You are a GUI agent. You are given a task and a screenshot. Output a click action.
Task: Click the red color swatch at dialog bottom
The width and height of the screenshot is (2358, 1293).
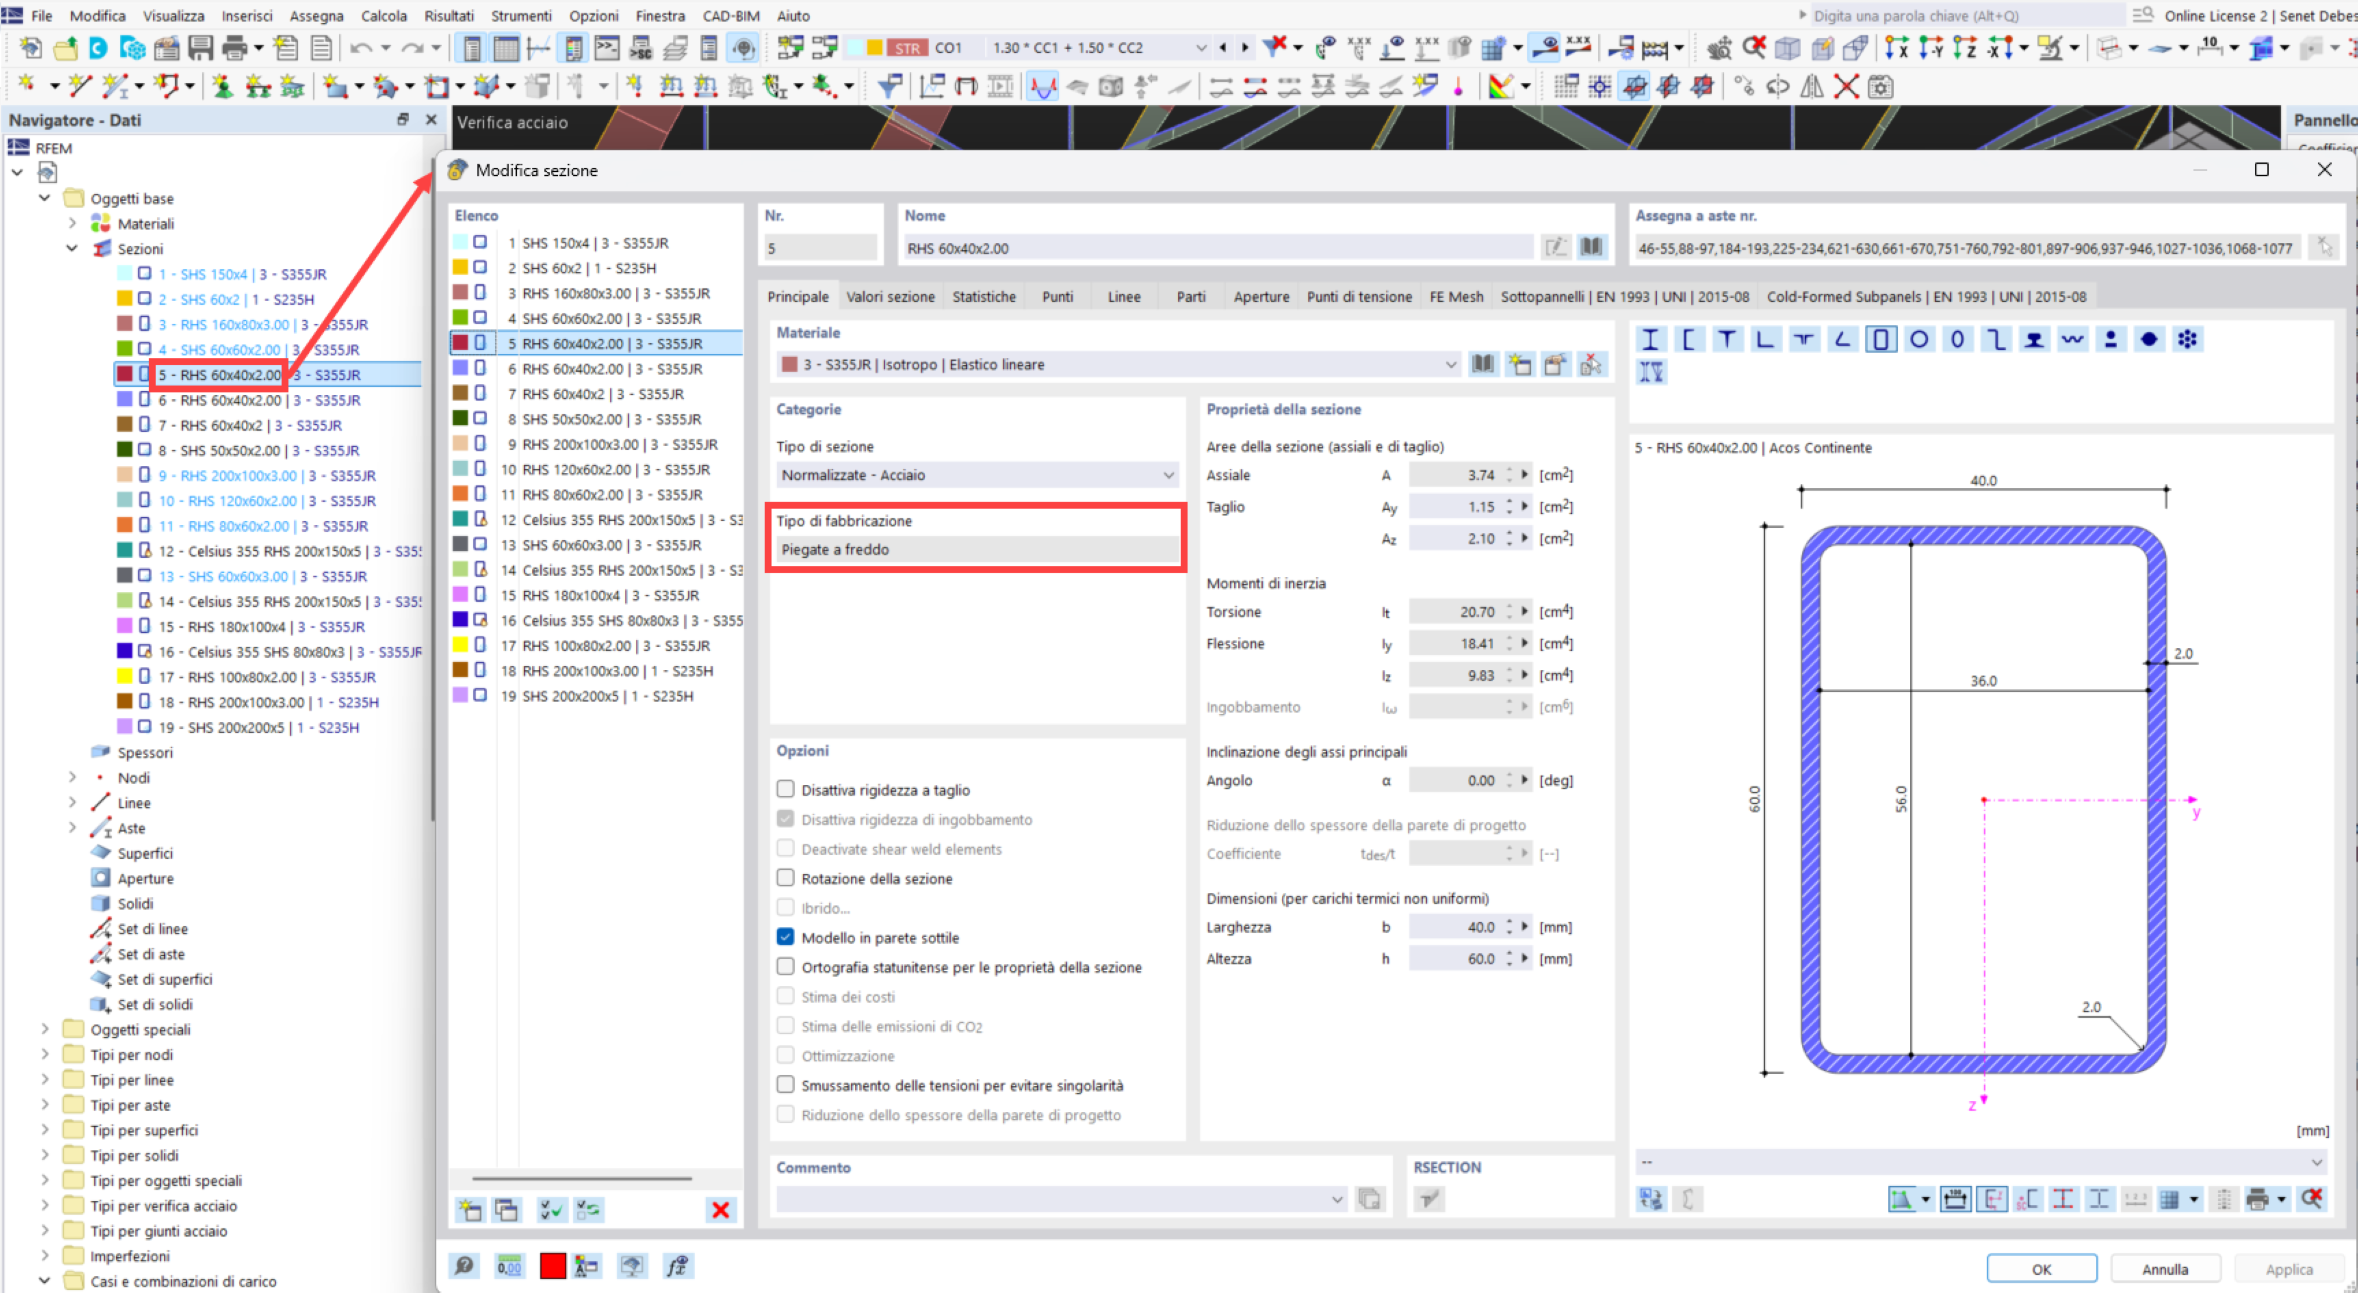(x=552, y=1266)
